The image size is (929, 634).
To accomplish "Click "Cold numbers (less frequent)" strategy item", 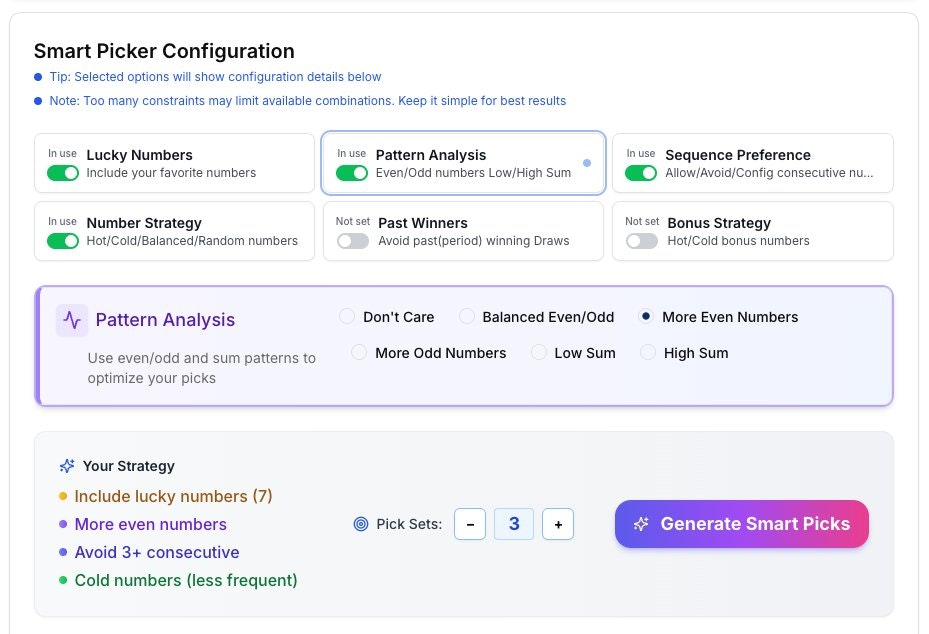I will tap(186, 580).
